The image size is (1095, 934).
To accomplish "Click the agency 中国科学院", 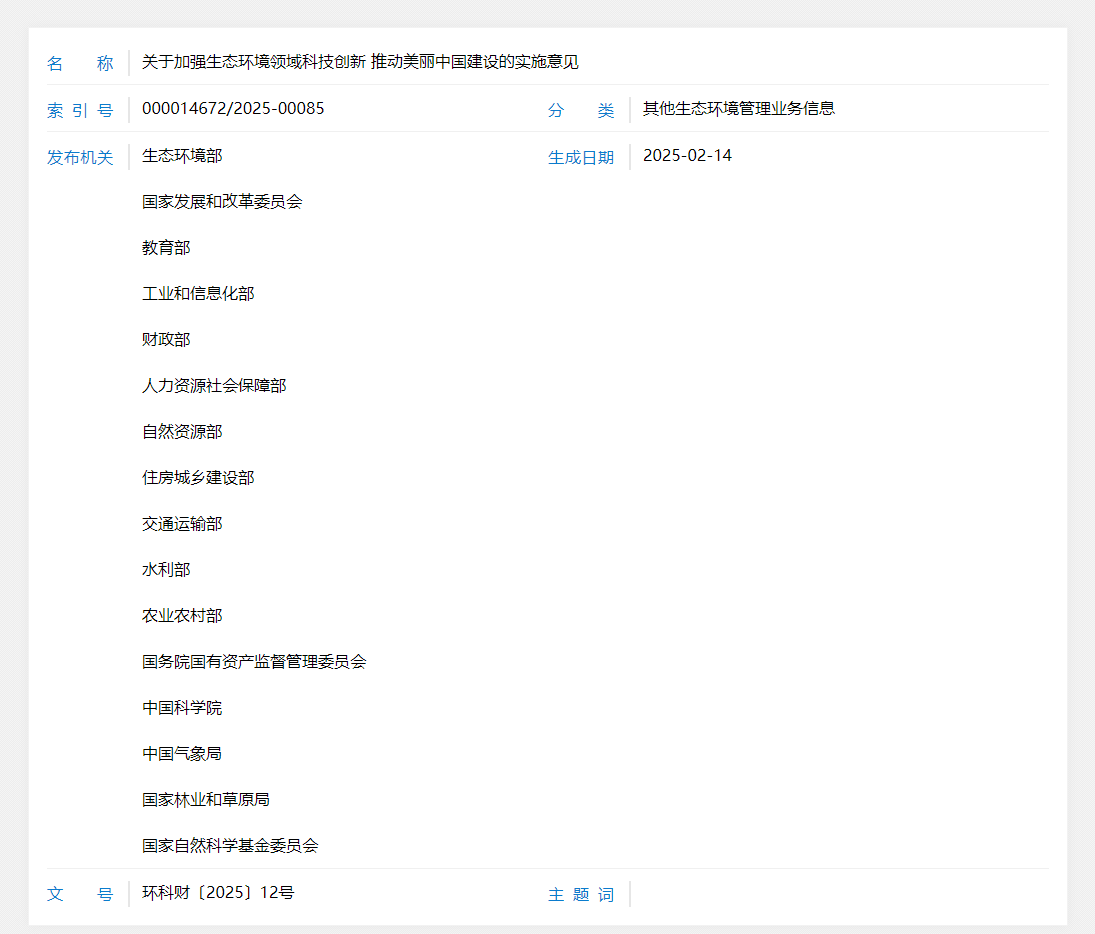I will (182, 708).
